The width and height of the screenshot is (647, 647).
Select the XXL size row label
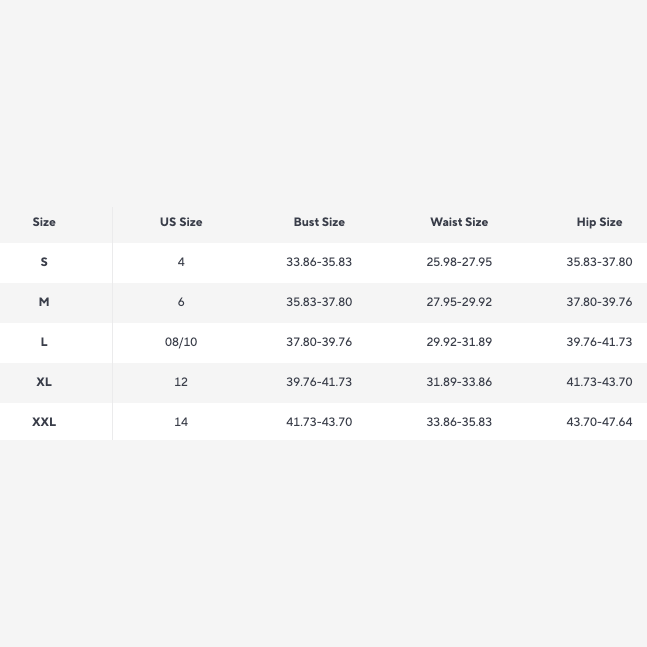click(x=44, y=422)
